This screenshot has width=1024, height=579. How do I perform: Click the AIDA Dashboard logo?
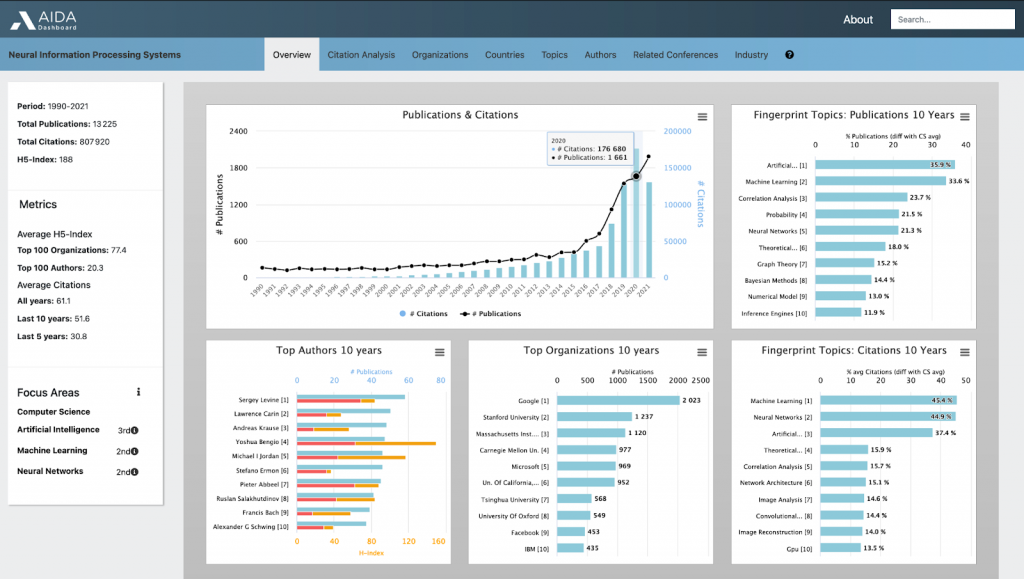[47, 18]
